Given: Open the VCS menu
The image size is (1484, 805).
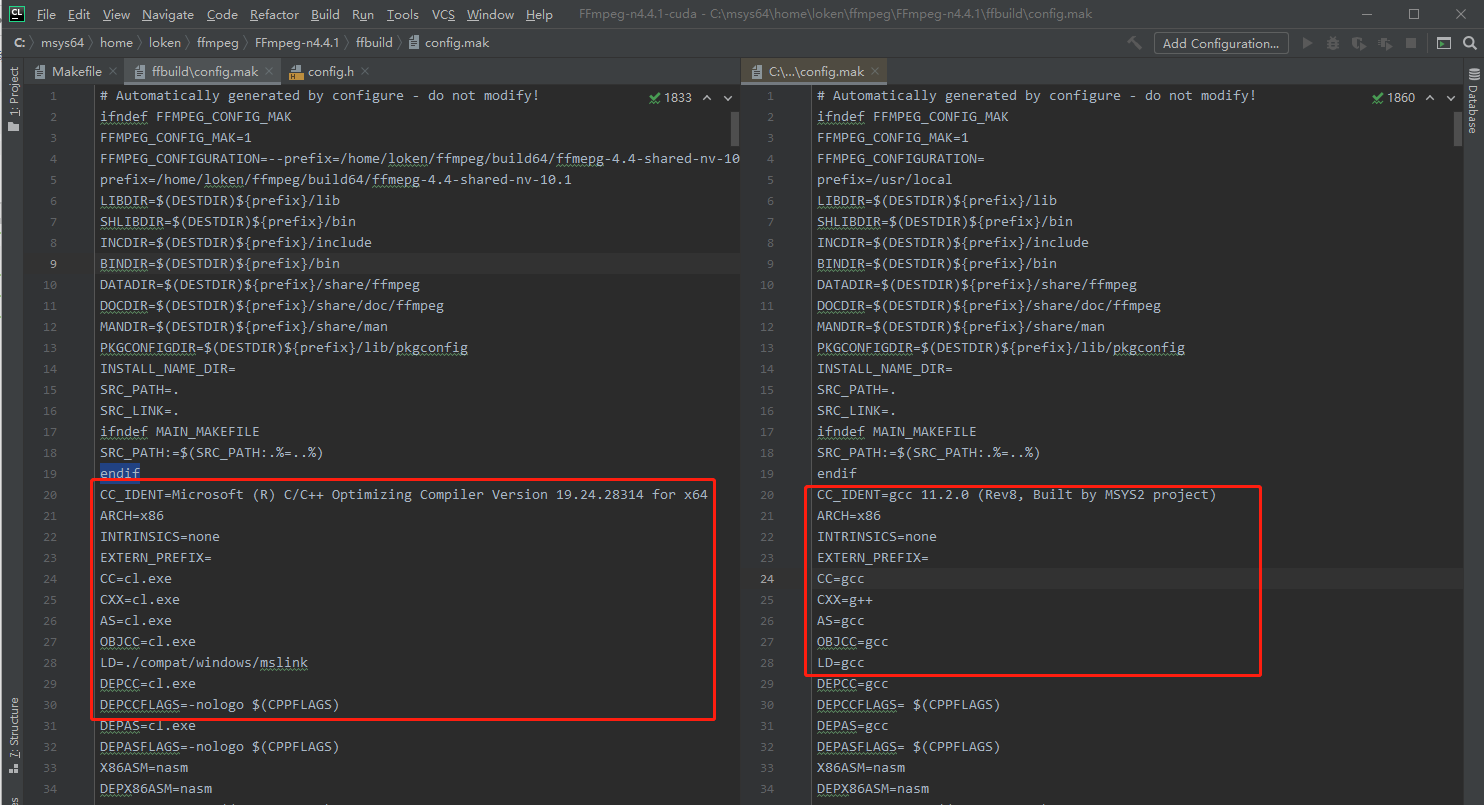Looking at the screenshot, I should [x=443, y=14].
